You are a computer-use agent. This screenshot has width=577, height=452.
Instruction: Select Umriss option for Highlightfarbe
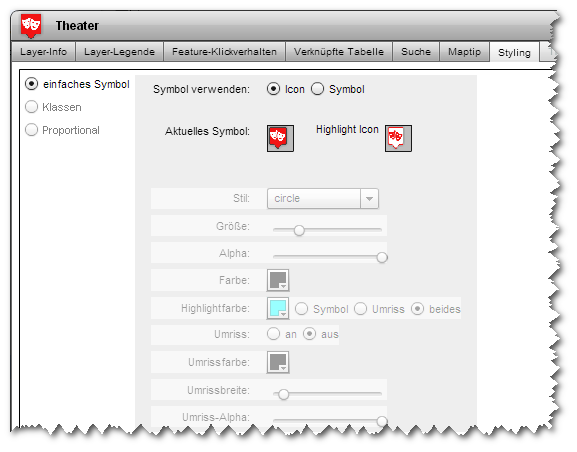point(361,309)
